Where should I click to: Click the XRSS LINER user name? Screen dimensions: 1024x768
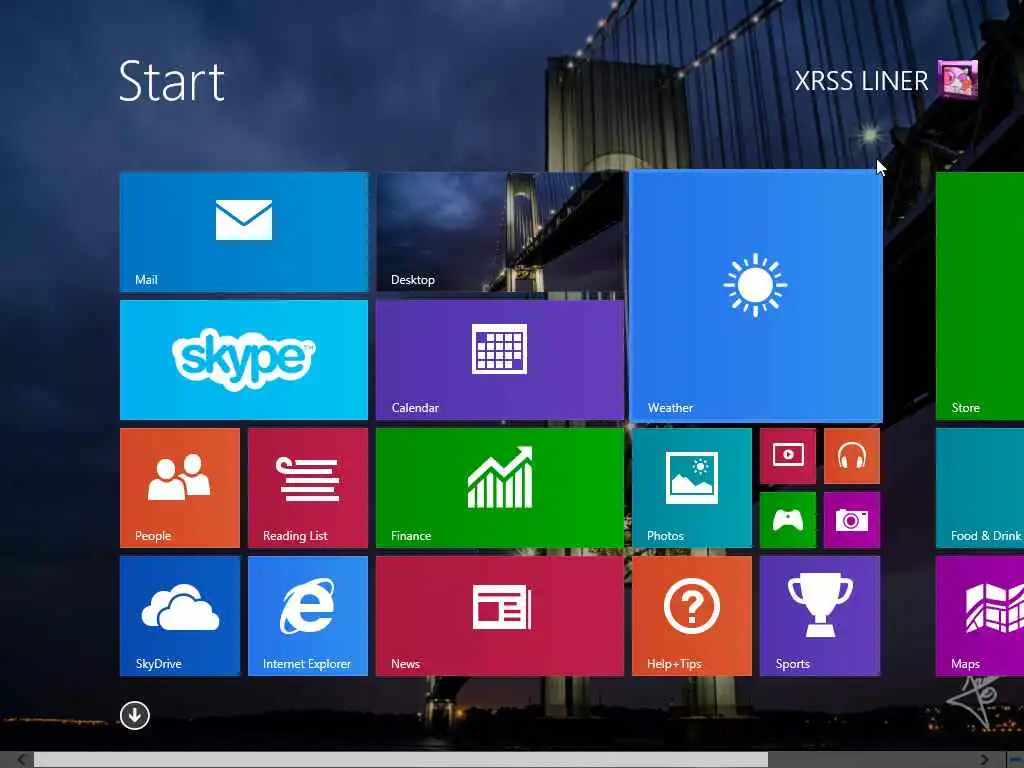click(861, 81)
